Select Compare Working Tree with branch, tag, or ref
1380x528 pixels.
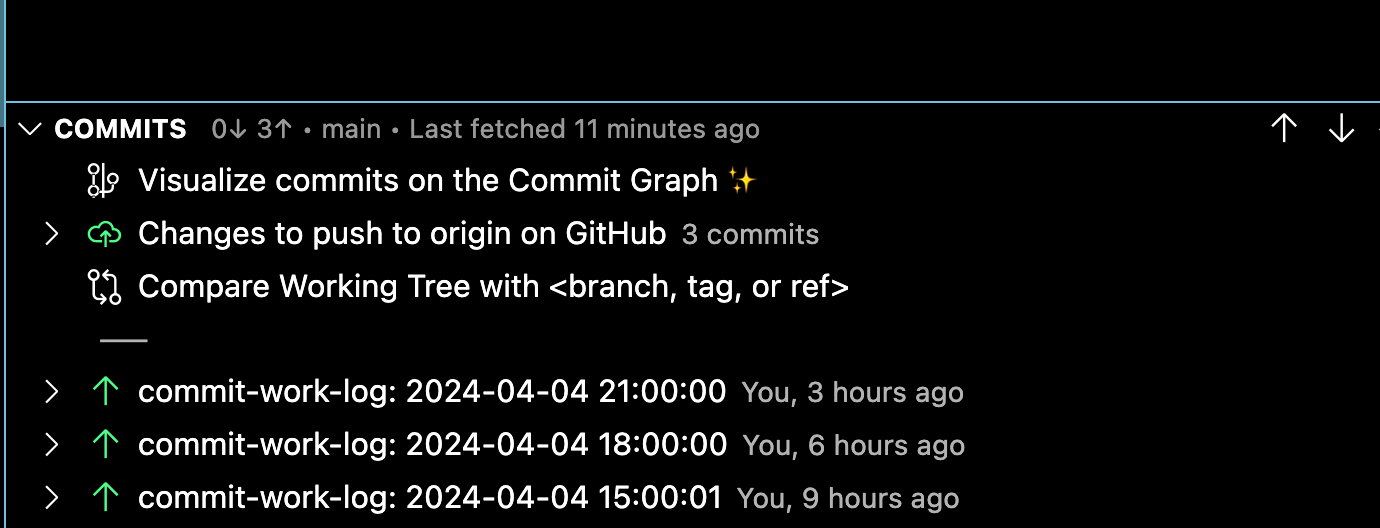(493, 287)
